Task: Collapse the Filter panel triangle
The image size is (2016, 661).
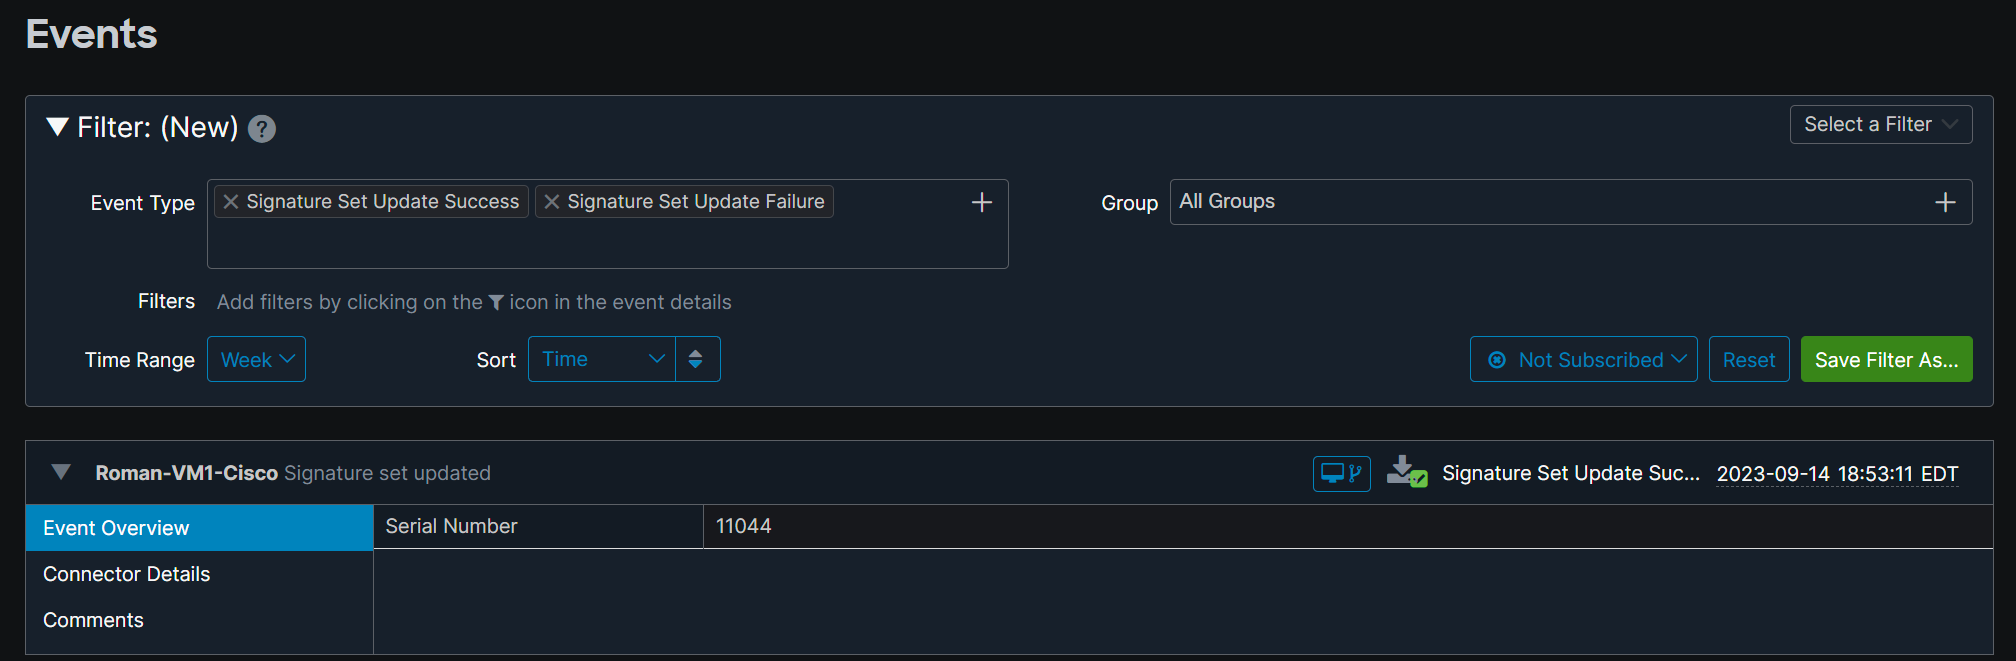Action: [58, 127]
